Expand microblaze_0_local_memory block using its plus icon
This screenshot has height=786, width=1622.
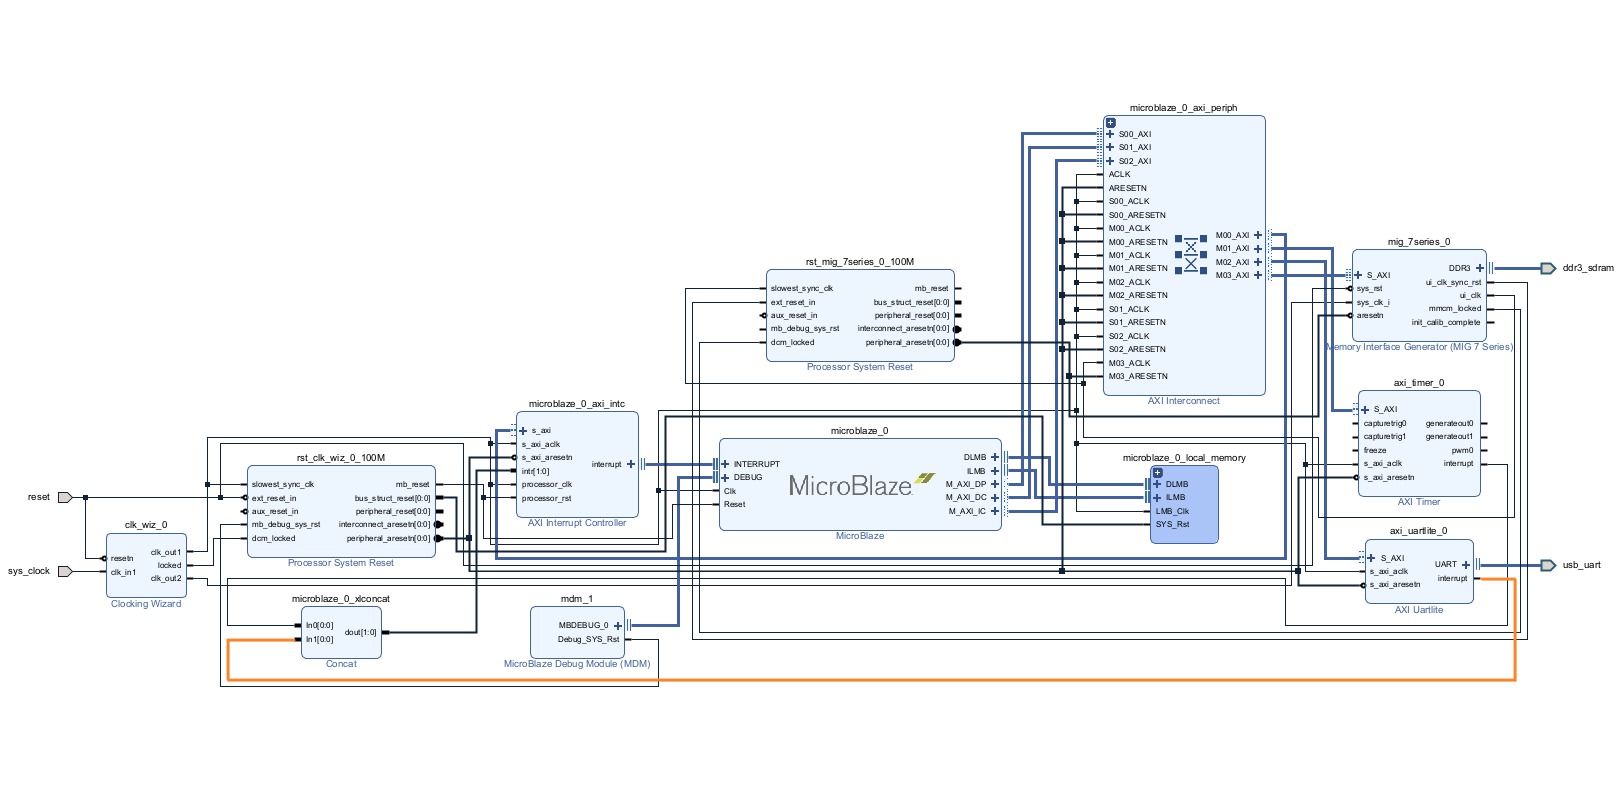point(1157,473)
